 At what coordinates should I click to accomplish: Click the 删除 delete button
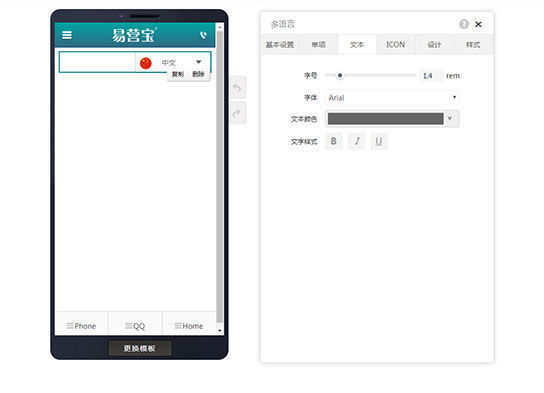point(198,74)
